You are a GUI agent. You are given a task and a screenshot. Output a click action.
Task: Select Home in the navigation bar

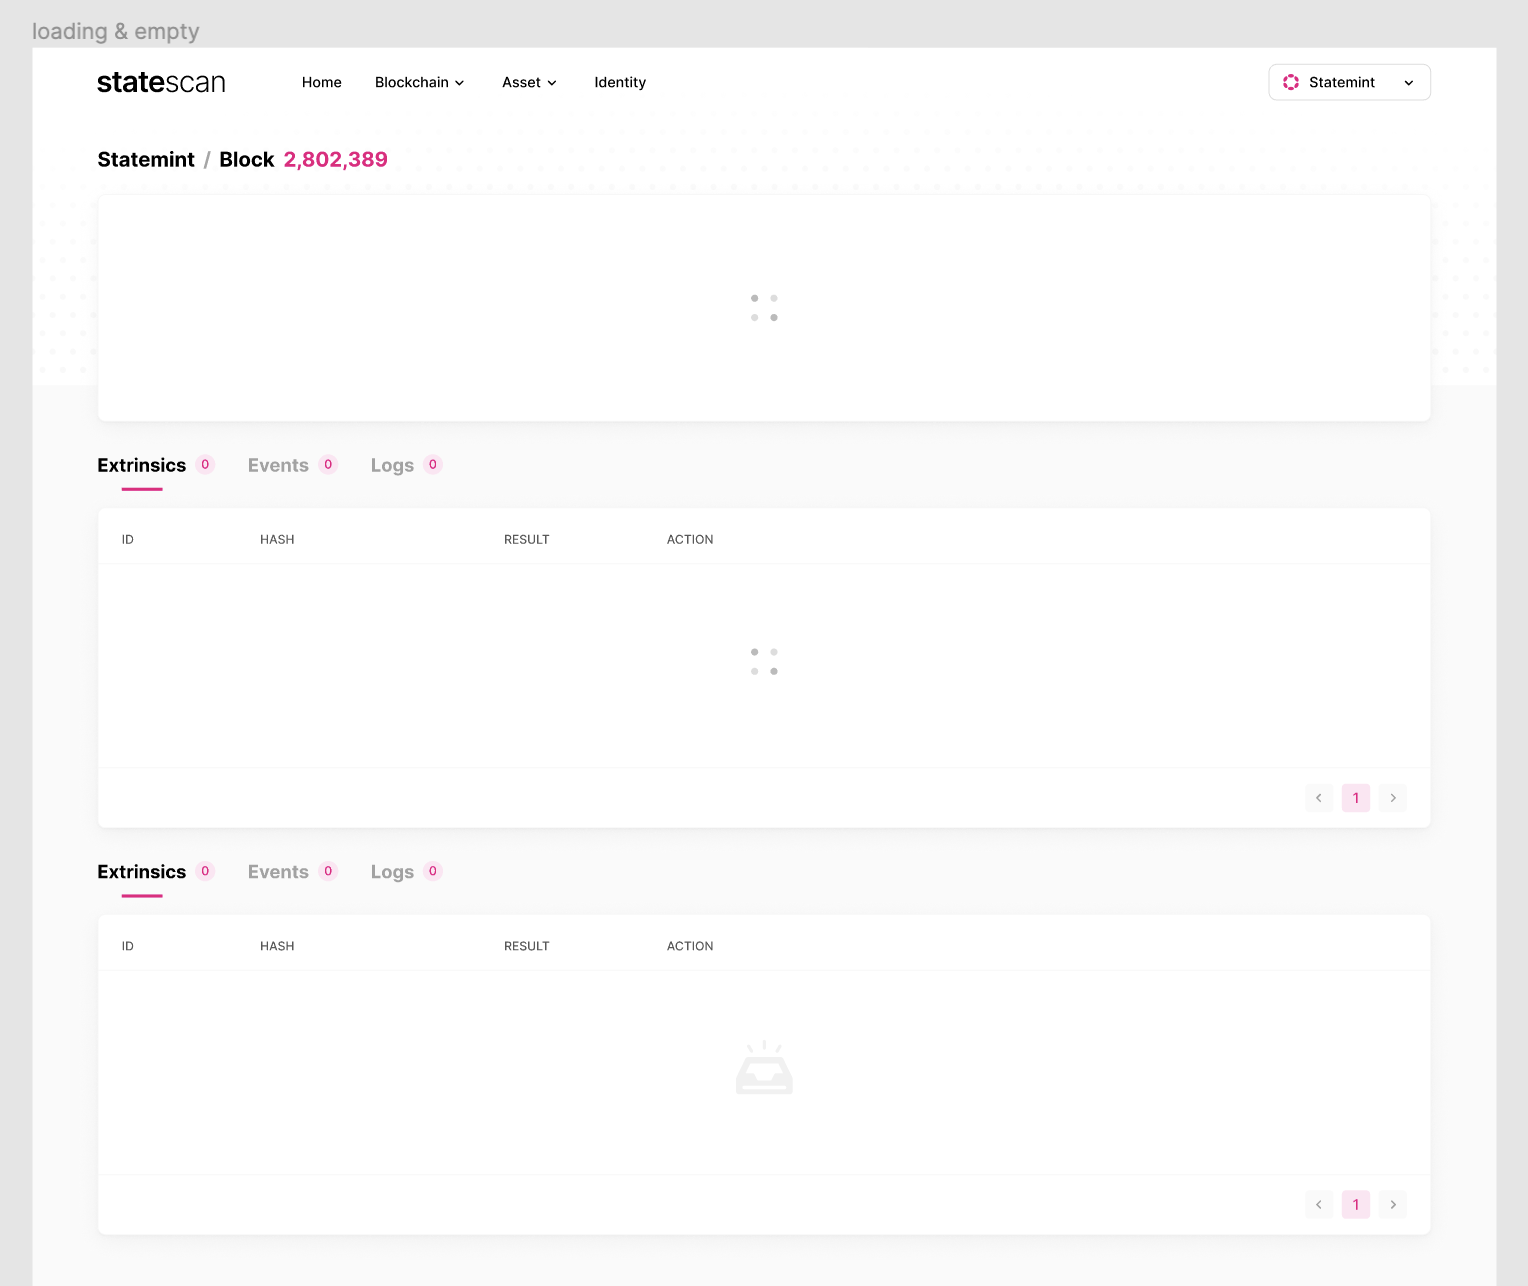[321, 82]
